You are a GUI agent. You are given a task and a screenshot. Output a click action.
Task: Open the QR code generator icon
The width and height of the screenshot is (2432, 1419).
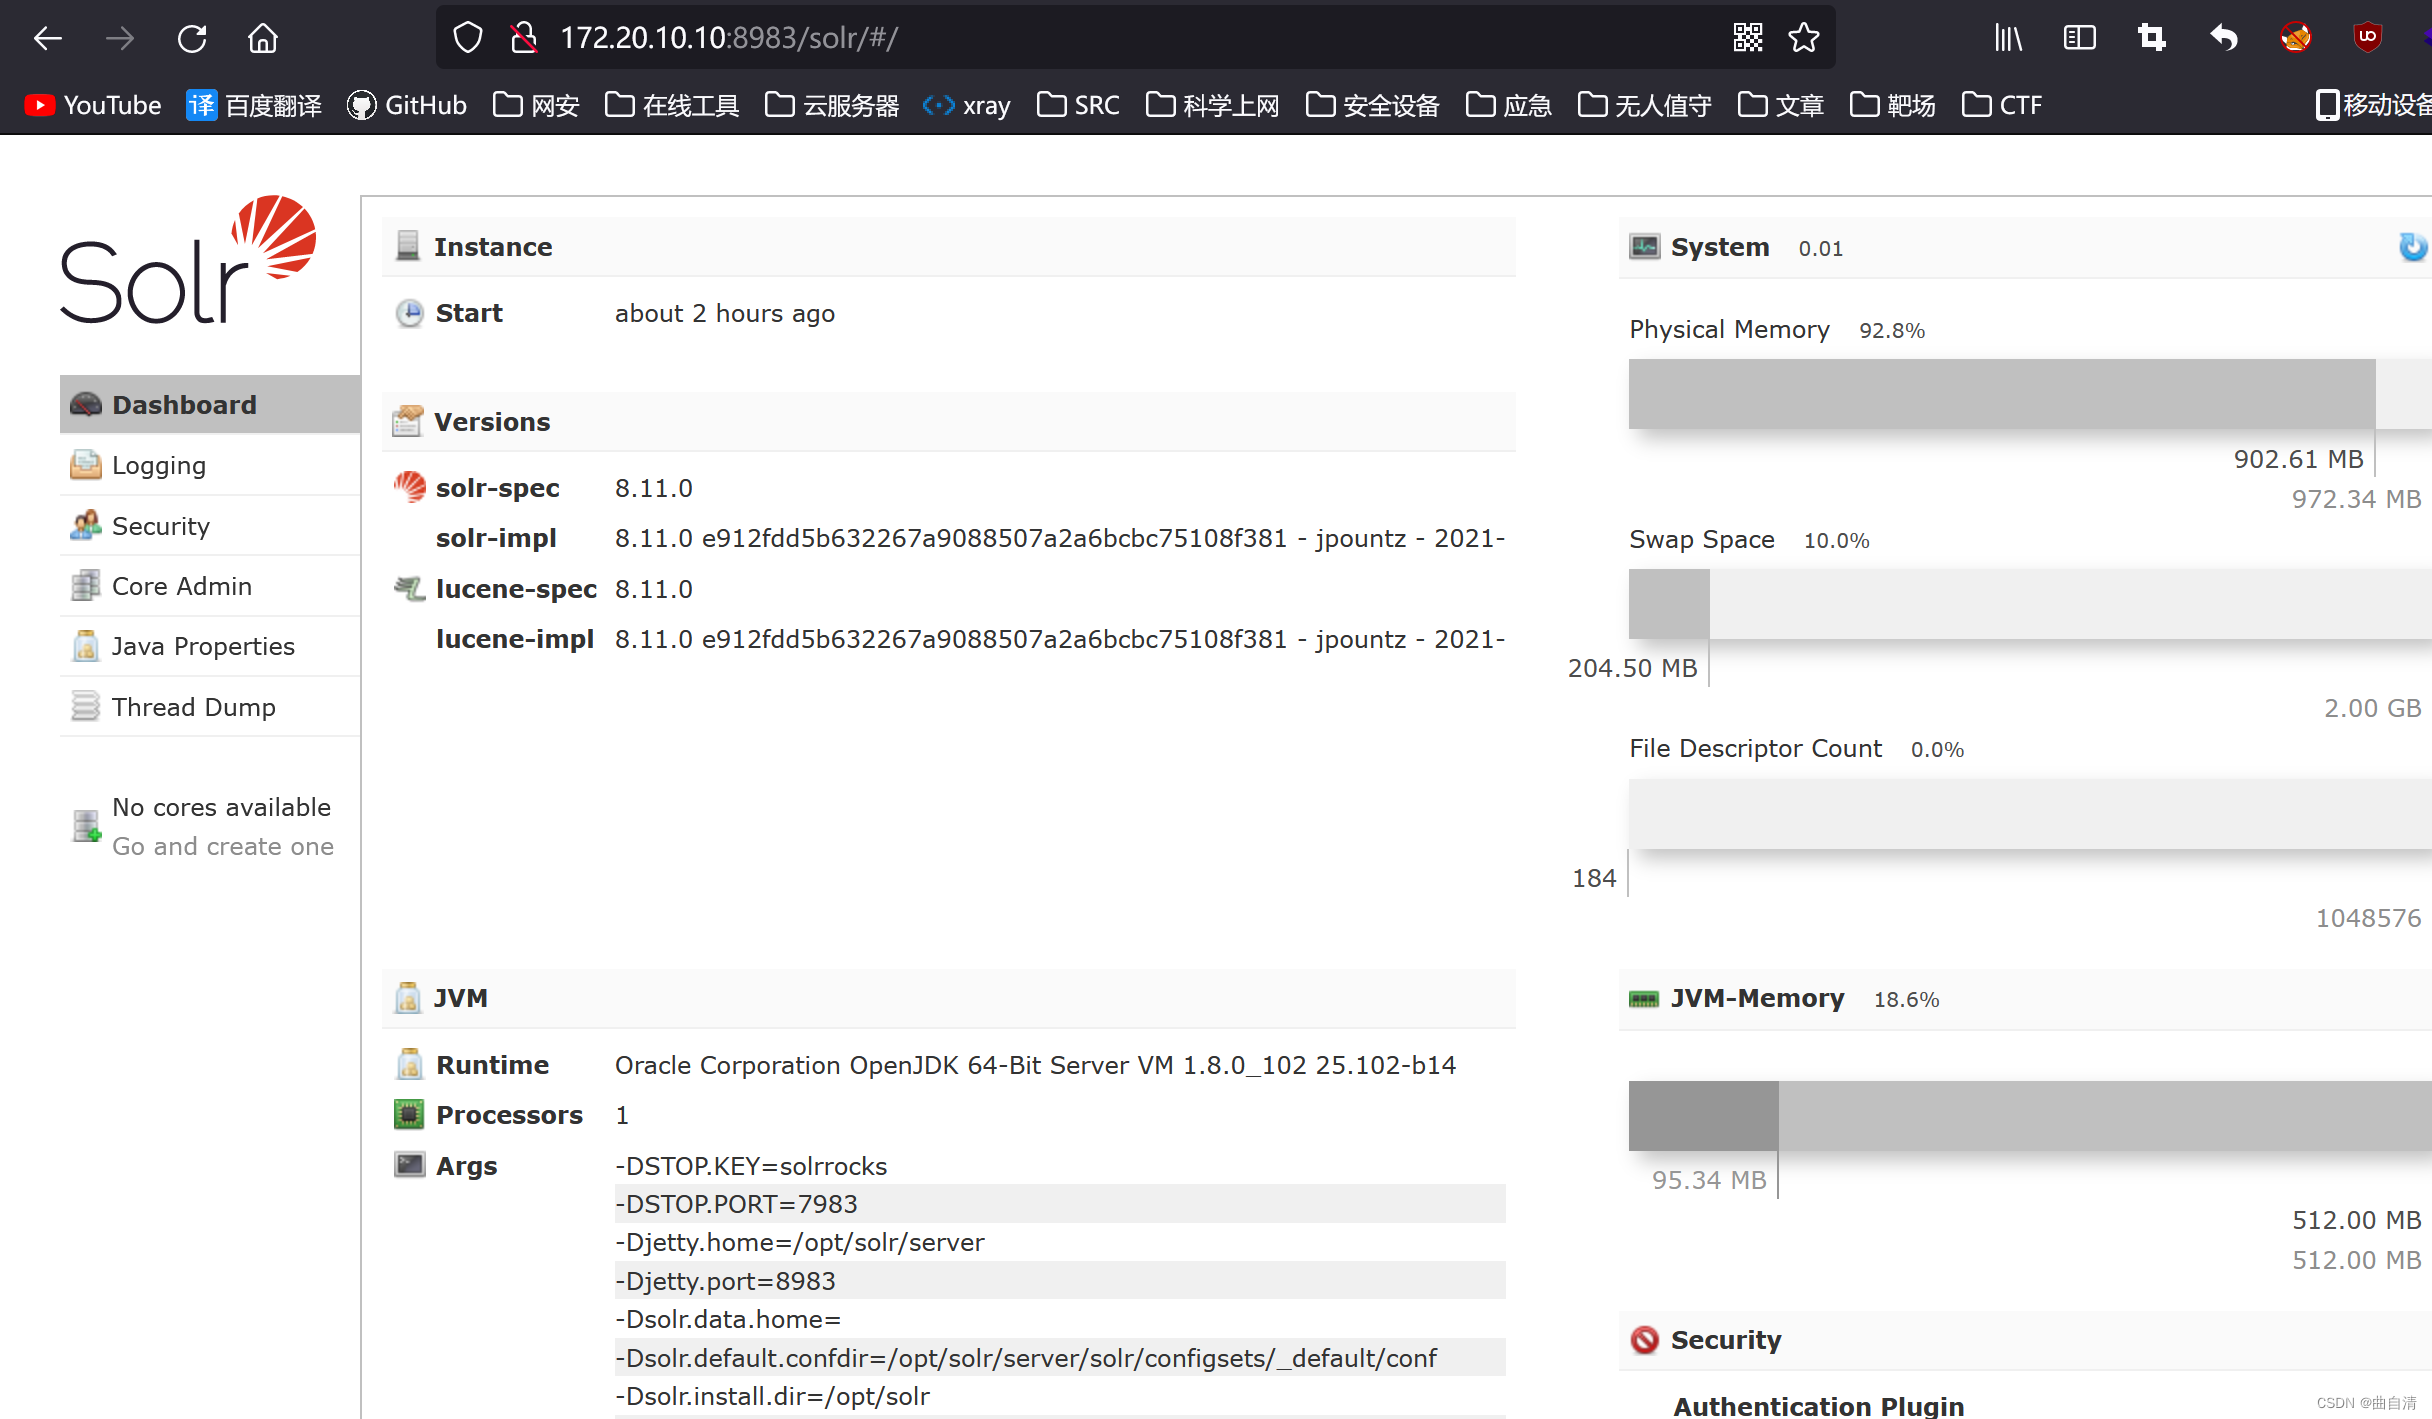pos(1748,38)
